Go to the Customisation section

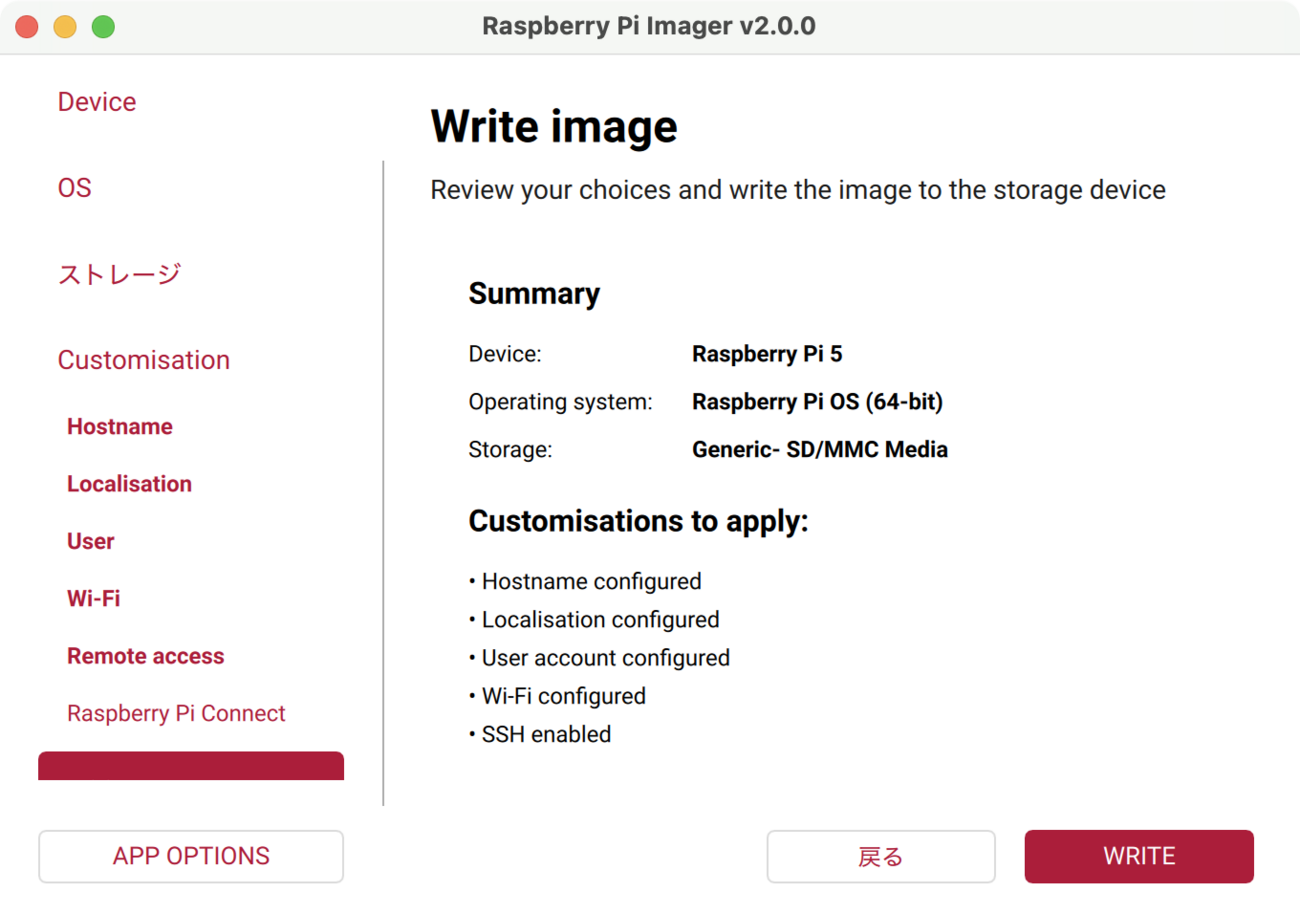tap(143, 359)
